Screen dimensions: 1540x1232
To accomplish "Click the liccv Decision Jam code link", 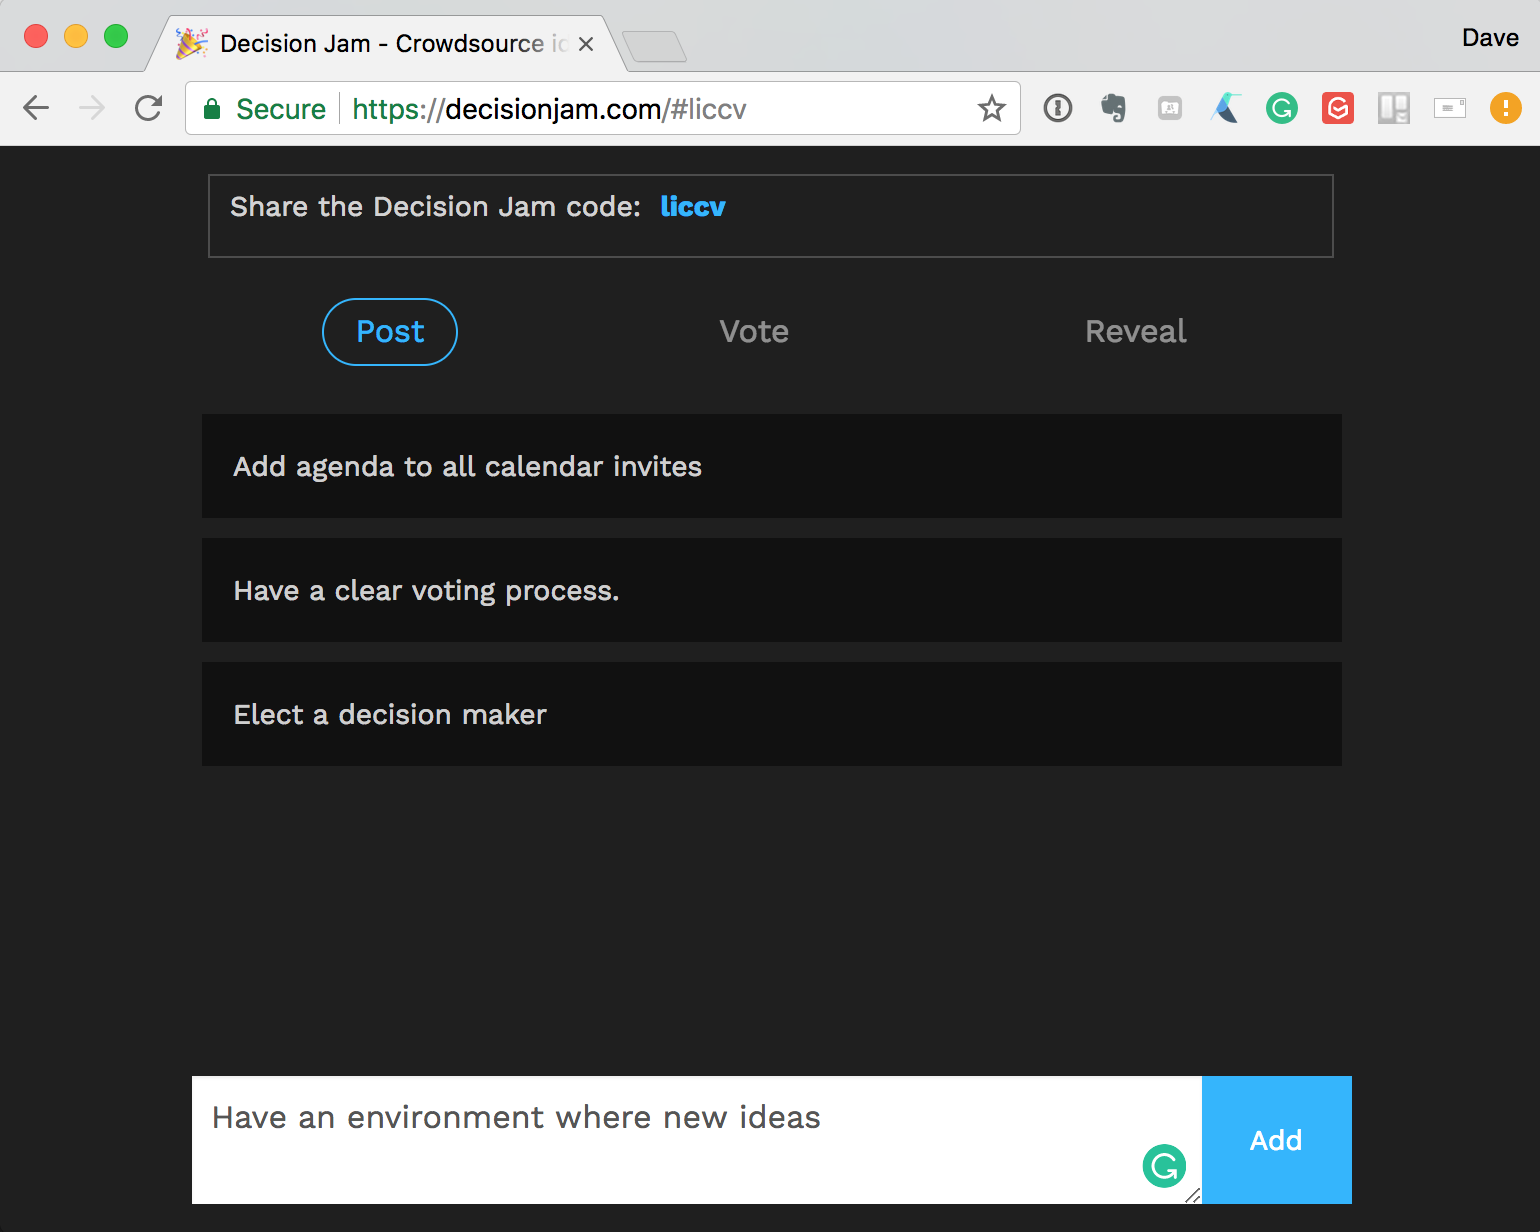I will (693, 207).
